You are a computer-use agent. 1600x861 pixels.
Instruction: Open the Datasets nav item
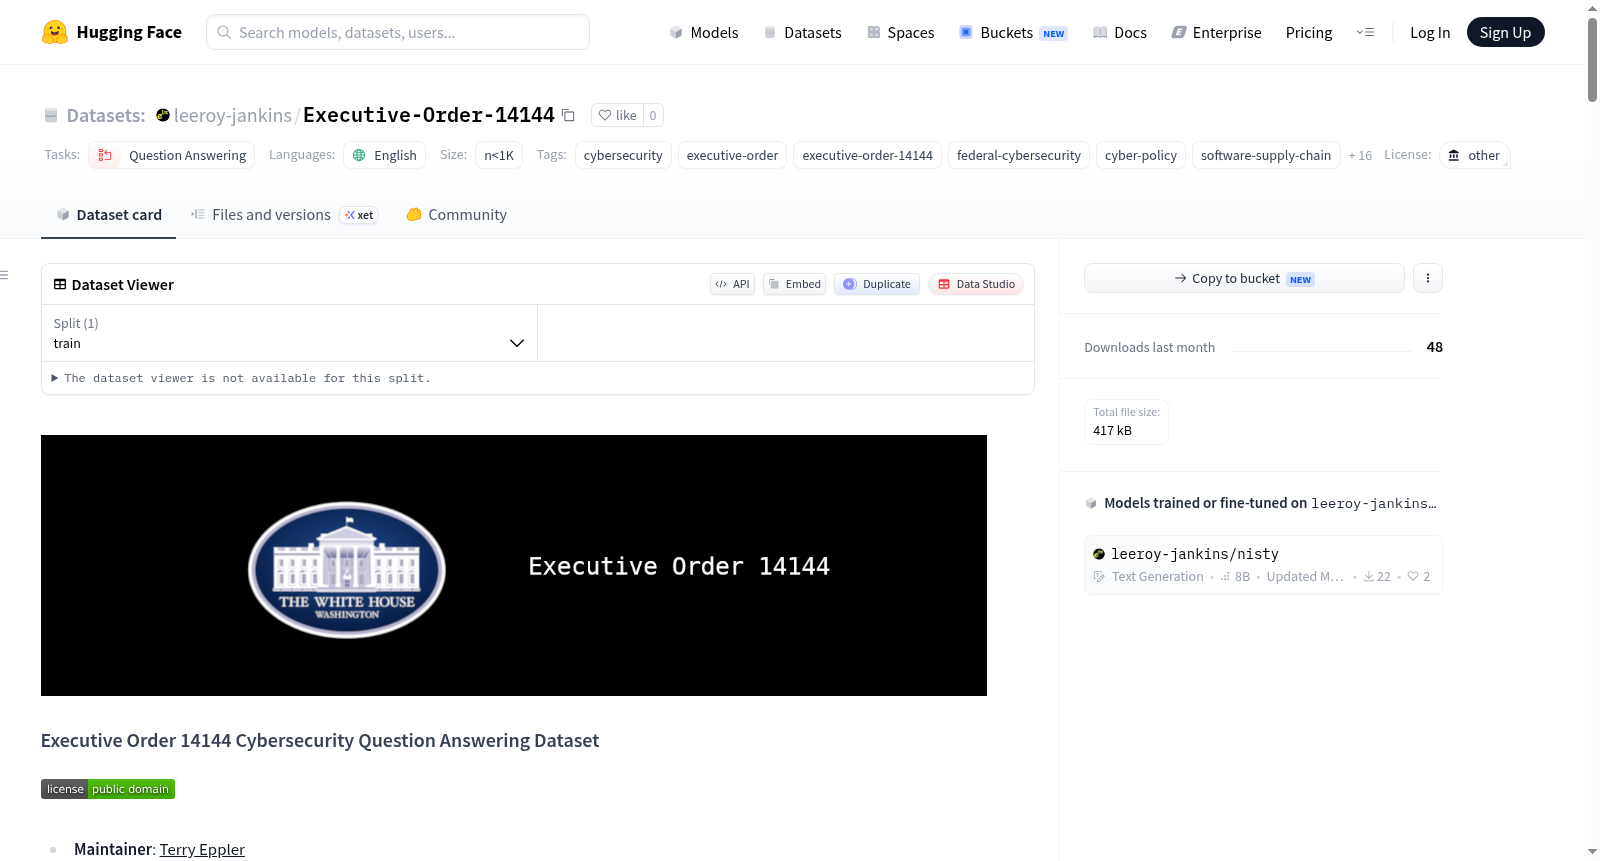coord(803,32)
